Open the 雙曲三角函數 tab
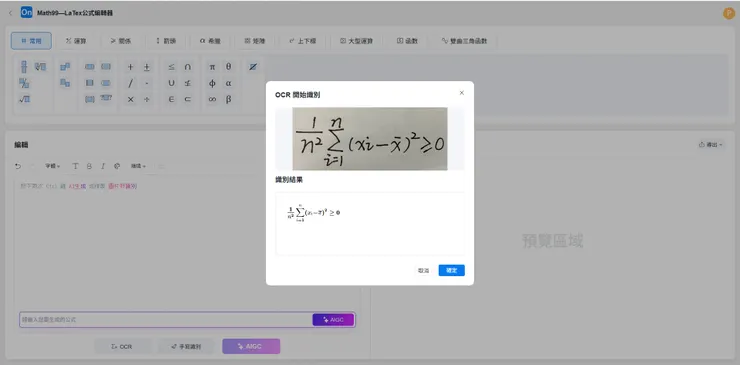 (464, 41)
